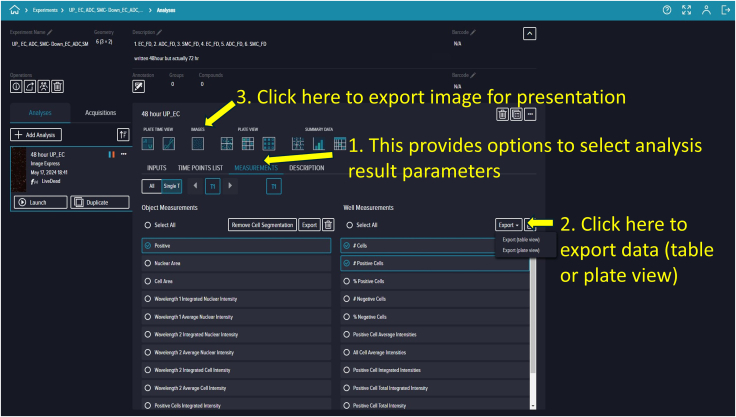Toggle Select All under Well Measurements

coord(349,225)
